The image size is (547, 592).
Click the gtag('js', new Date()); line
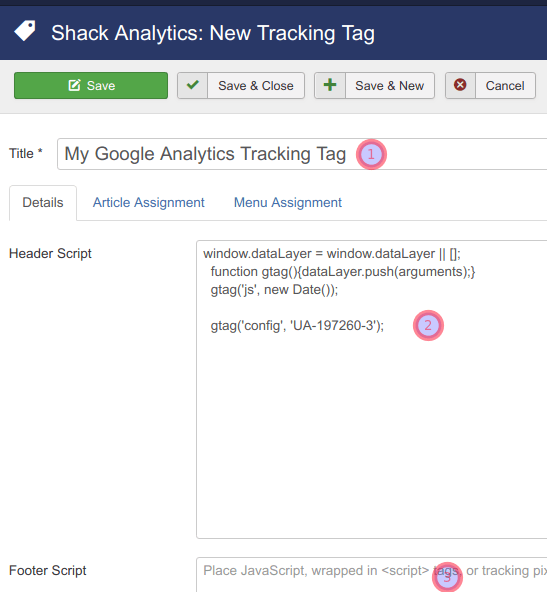[274, 290]
